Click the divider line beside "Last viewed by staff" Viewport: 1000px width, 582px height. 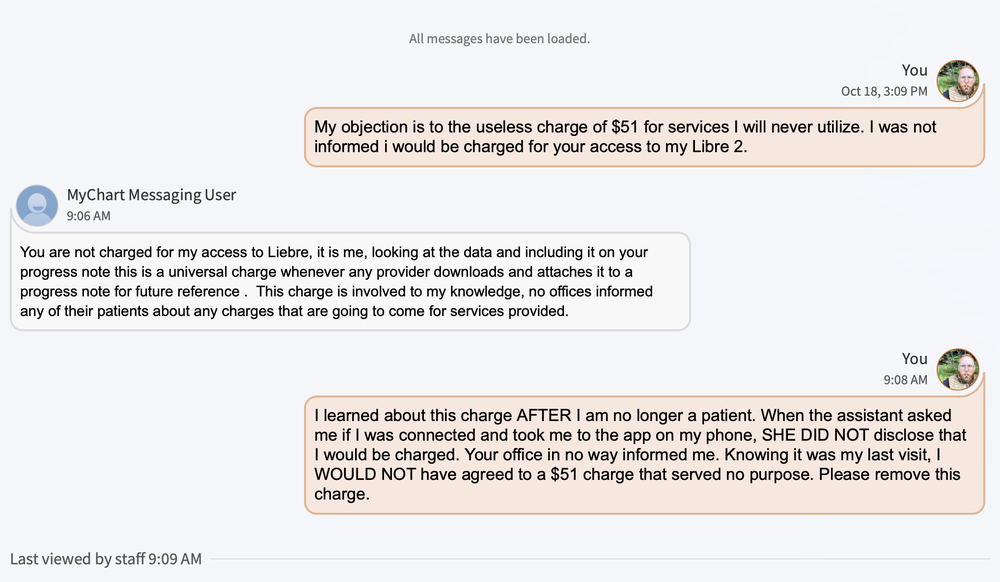600,559
